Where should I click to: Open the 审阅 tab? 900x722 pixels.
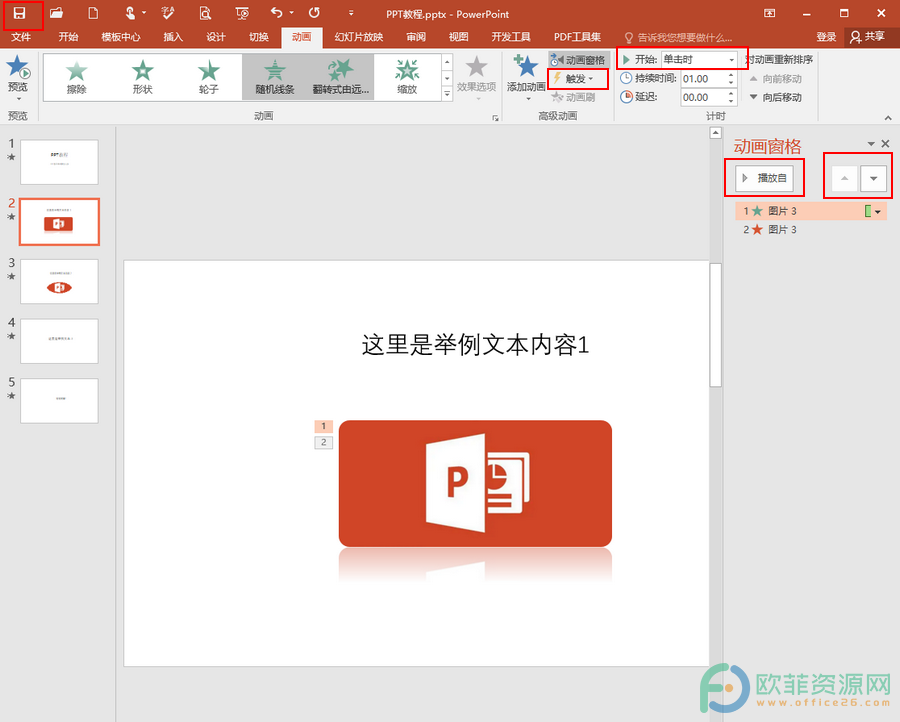pos(416,37)
